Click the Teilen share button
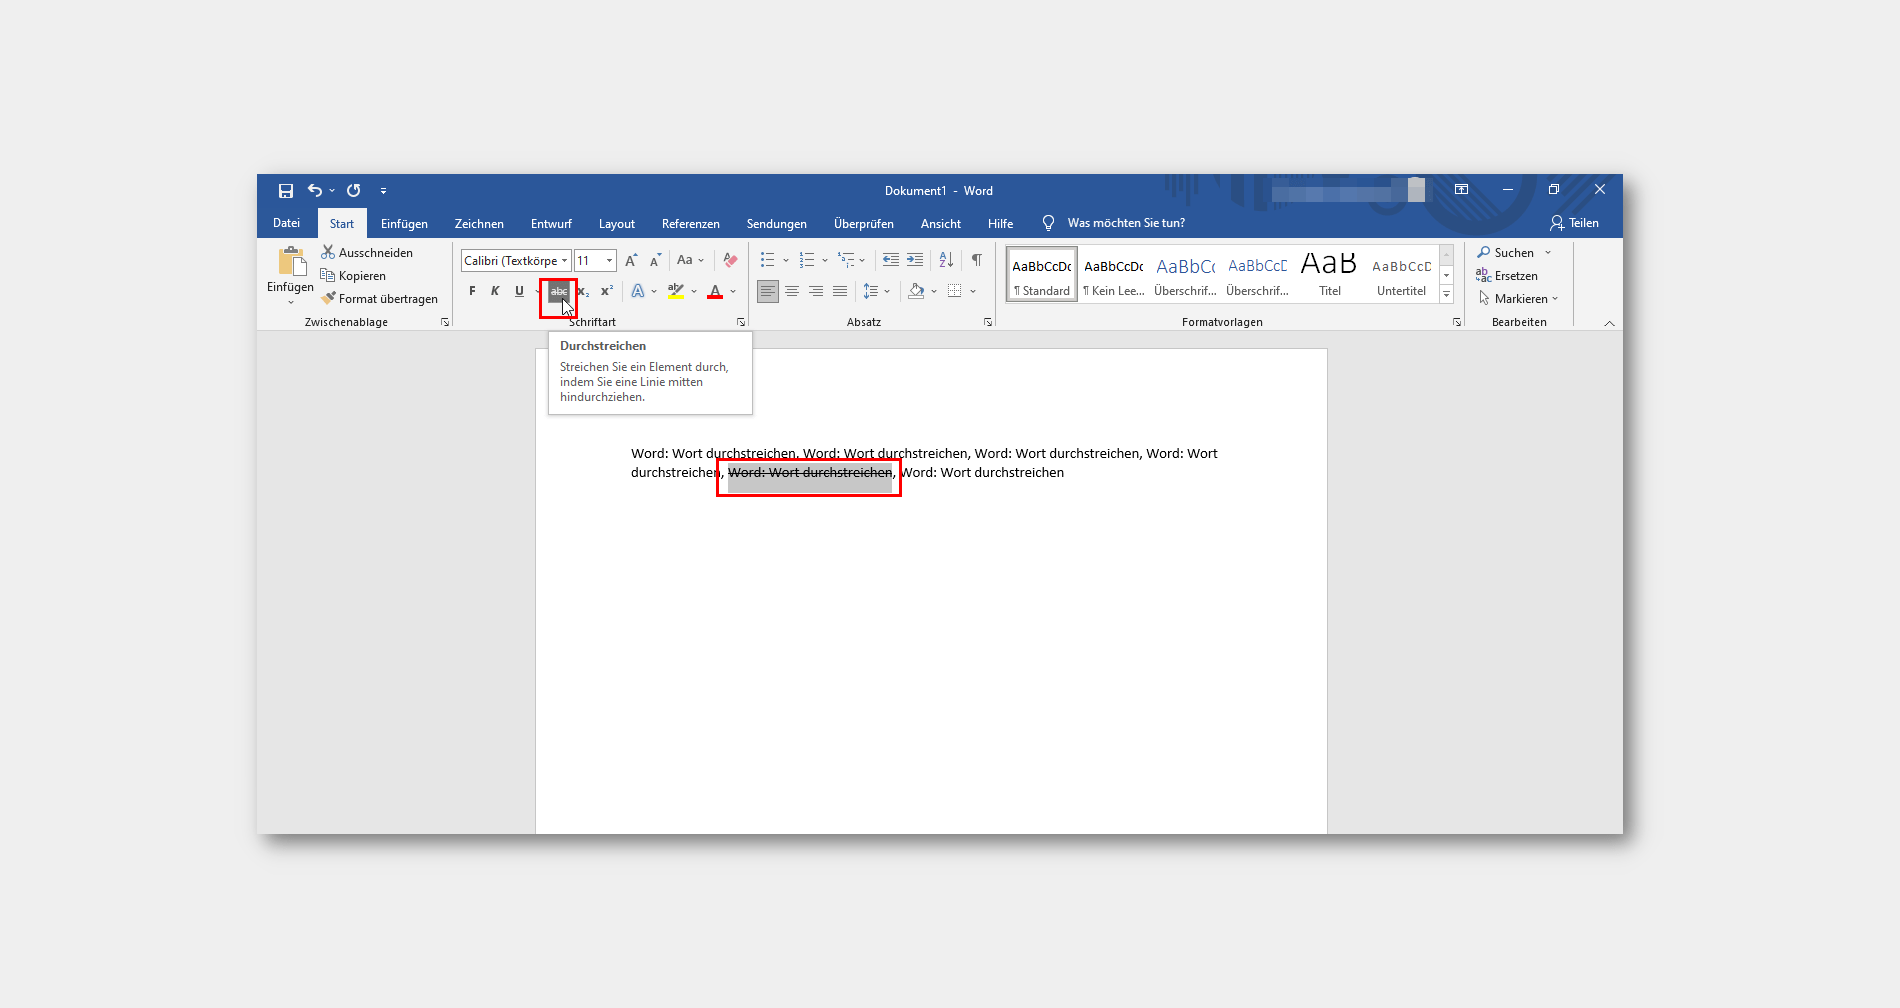The width and height of the screenshot is (1900, 1008). pyautogui.click(x=1574, y=223)
